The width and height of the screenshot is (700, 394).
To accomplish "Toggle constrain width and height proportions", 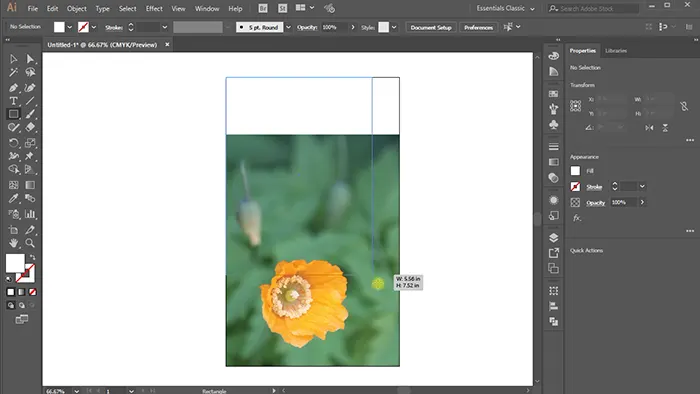I will 684,106.
